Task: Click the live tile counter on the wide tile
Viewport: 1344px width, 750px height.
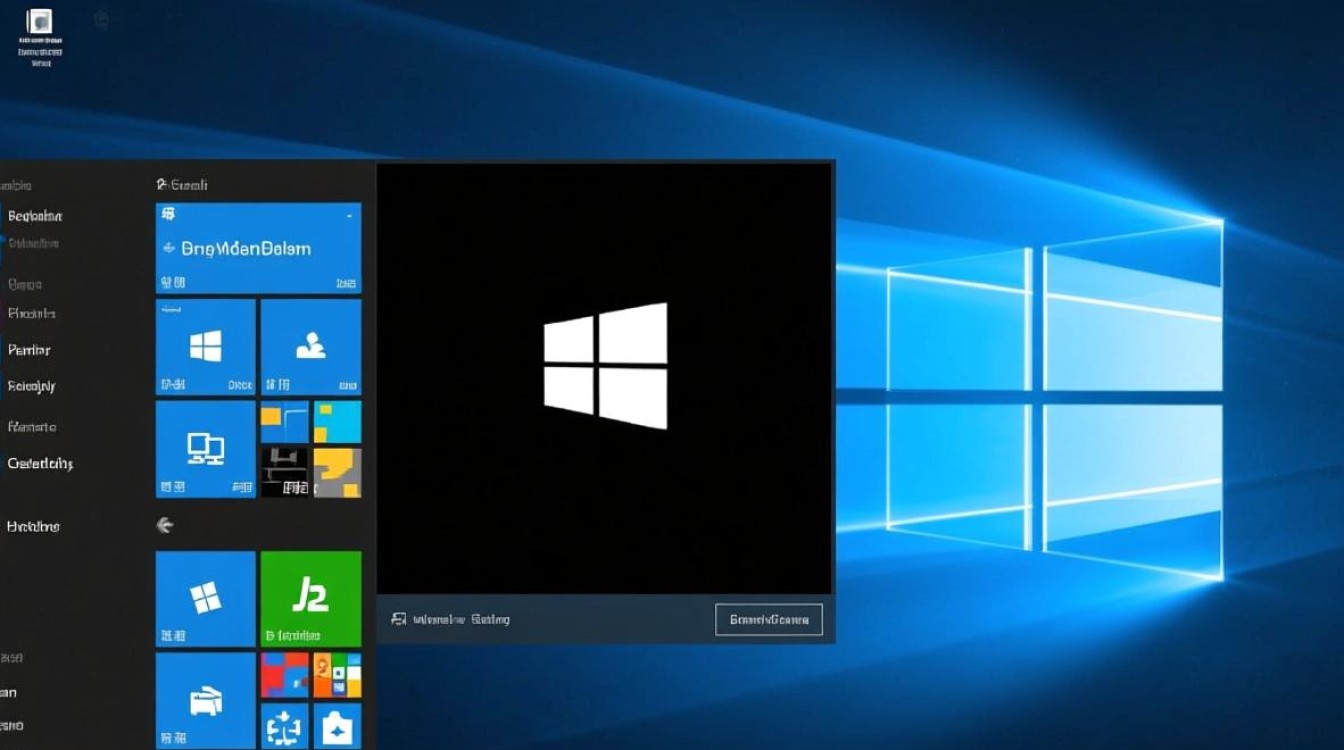Action: pos(175,283)
